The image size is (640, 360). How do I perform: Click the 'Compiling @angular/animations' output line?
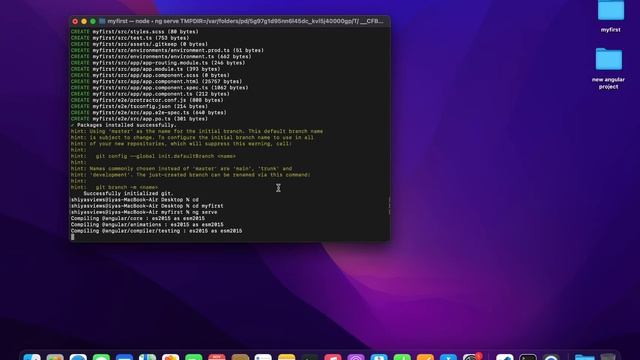click(x=147, y=224)
